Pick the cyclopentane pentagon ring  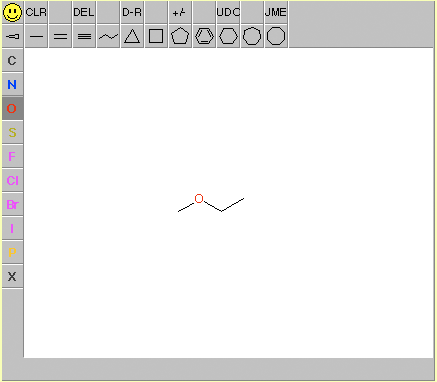(x=180, y=36)
